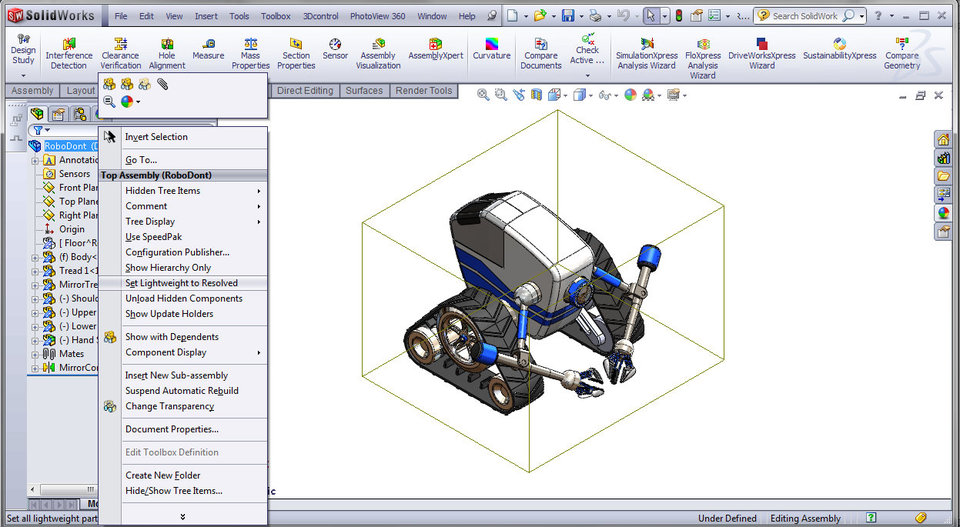This screenshot has width=960, height=527.
Task: Open Compare Documents
Action: 541,53
